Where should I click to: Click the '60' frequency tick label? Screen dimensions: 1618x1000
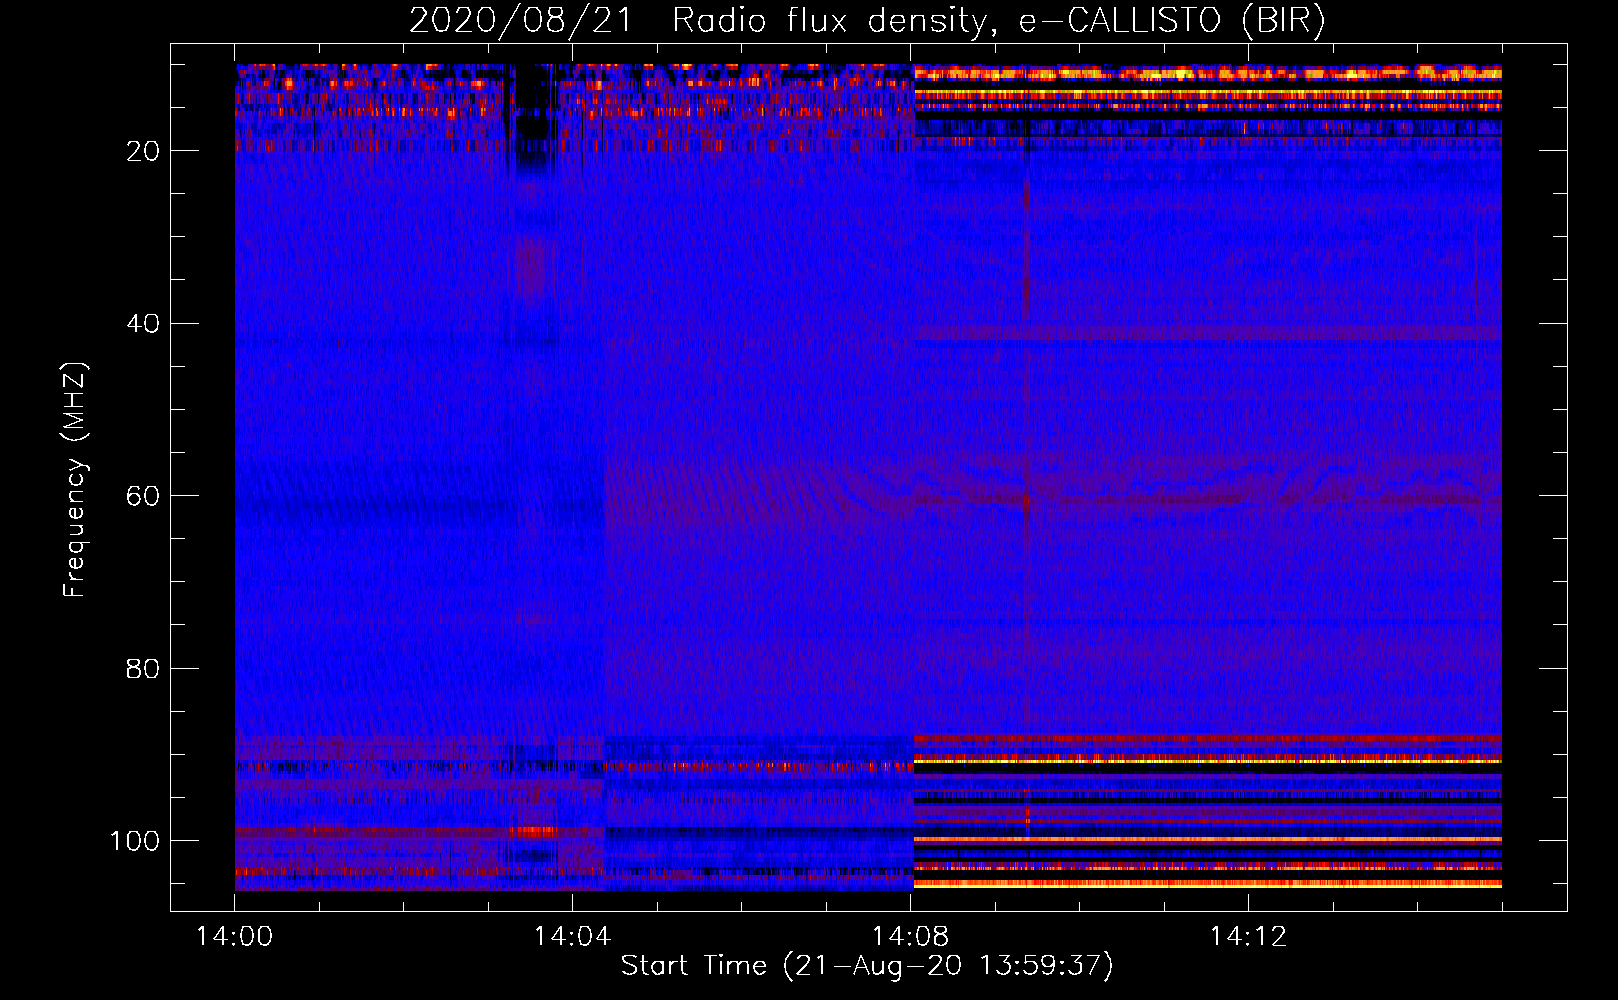pyautogui.click(x=144, y=496)
